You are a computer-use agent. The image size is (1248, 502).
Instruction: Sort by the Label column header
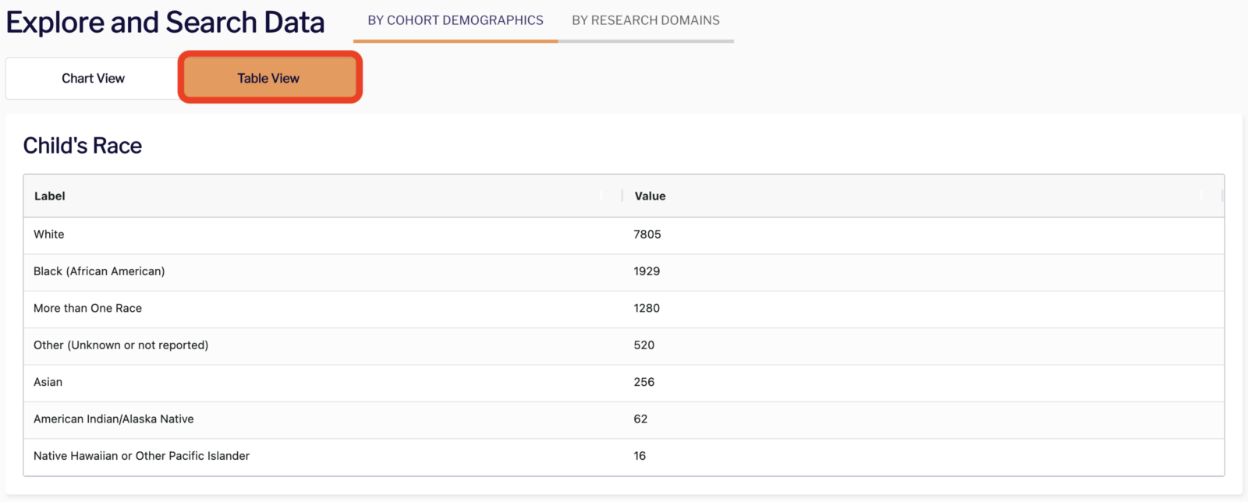[x=50, y=196]
